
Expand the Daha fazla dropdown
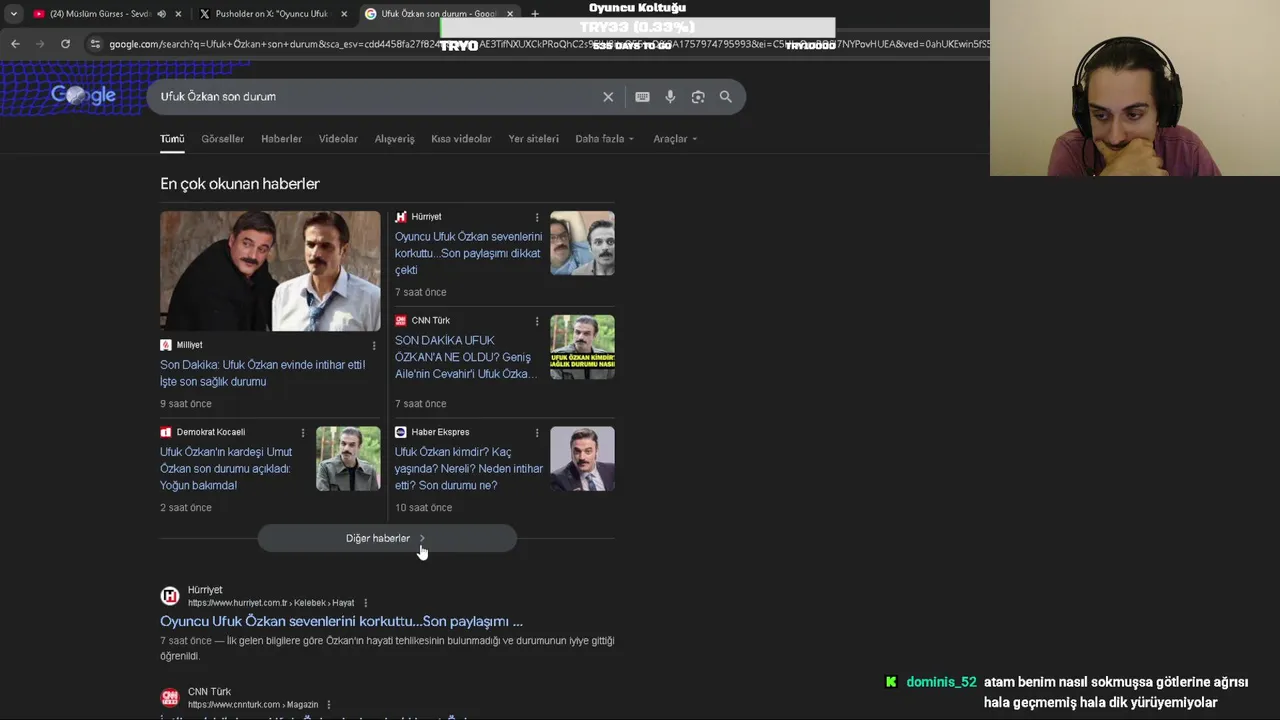[x=604, y=139]
